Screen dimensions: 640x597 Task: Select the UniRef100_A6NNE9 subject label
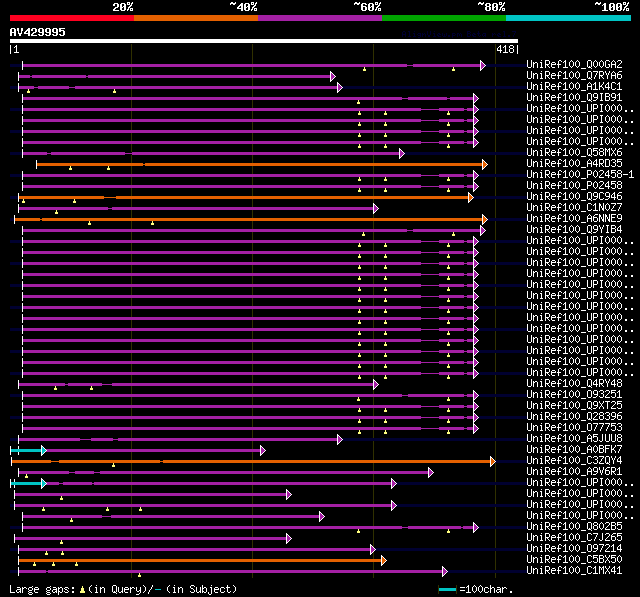[574, 218]
